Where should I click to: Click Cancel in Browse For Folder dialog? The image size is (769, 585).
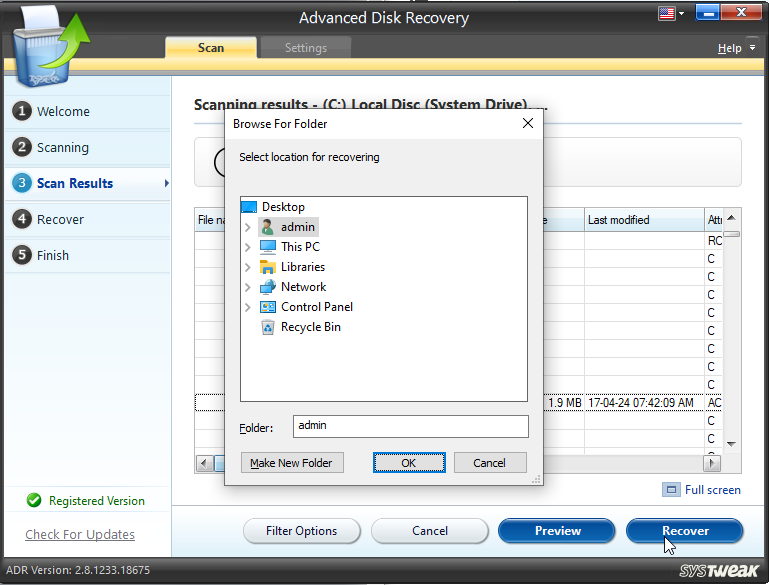point(489,463)
